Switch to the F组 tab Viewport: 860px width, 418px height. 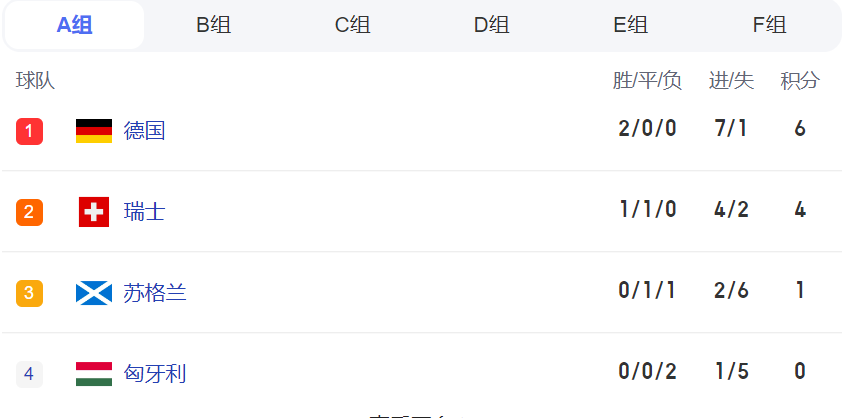tap(769, 25)
